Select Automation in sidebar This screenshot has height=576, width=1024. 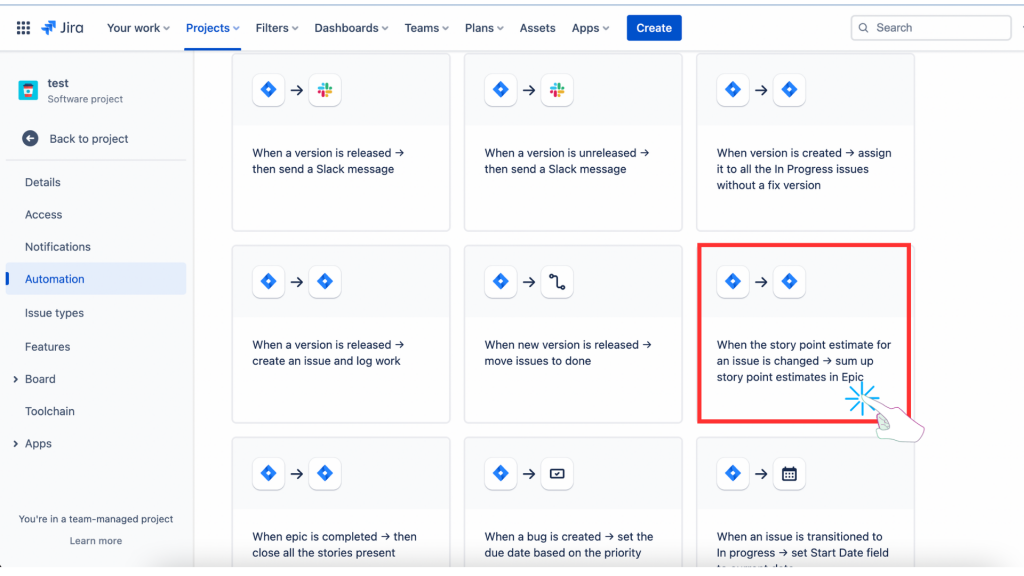[x=96, y=279]
